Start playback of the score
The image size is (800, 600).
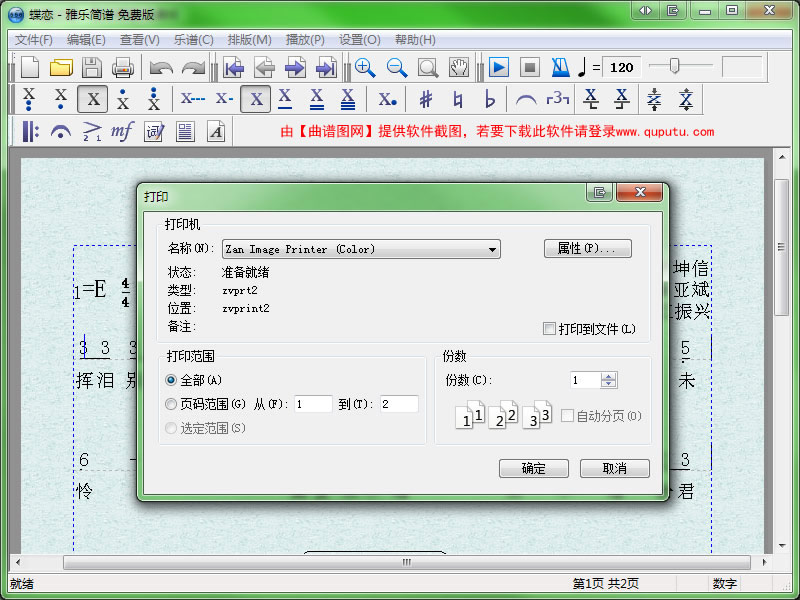pos(498,67)
